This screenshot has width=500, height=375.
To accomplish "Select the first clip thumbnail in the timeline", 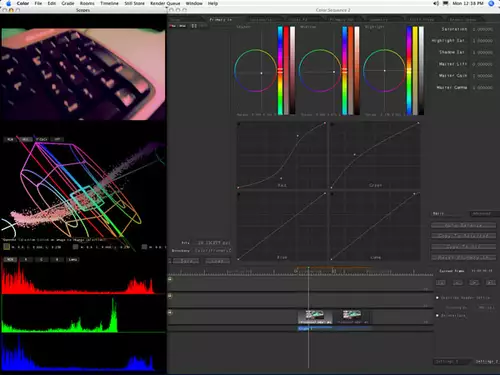I will pos(315,317).
